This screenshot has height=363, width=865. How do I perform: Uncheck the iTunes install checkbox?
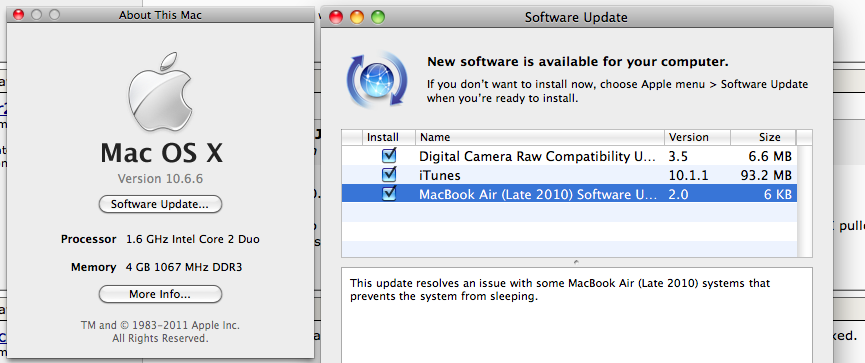point(389,175)
